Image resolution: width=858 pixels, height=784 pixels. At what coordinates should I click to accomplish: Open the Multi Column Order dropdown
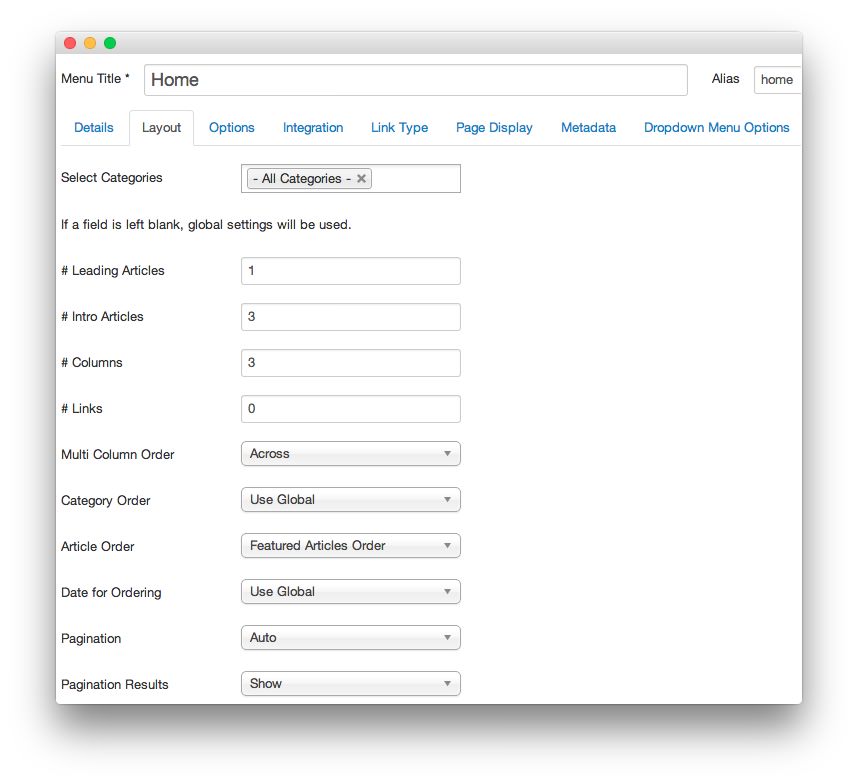click(x=351, y=454)
